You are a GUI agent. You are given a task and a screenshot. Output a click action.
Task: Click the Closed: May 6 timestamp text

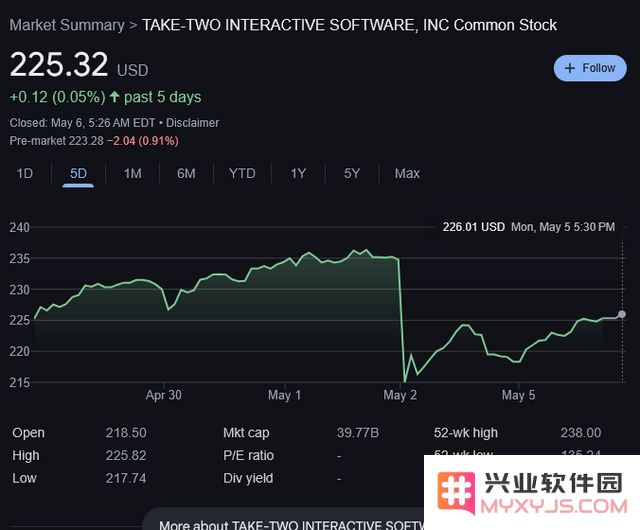click(82, 123)
